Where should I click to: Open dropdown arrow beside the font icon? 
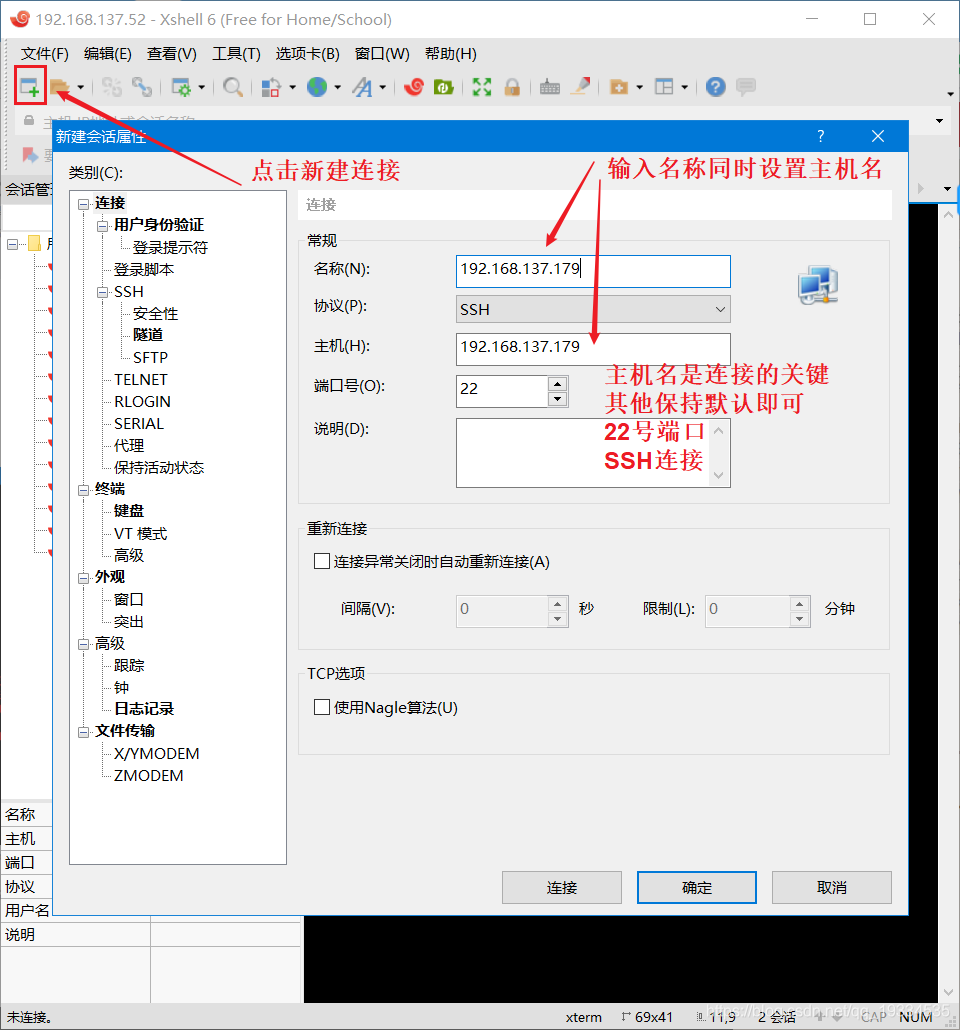pyautogui.click(x=382, y=87)
